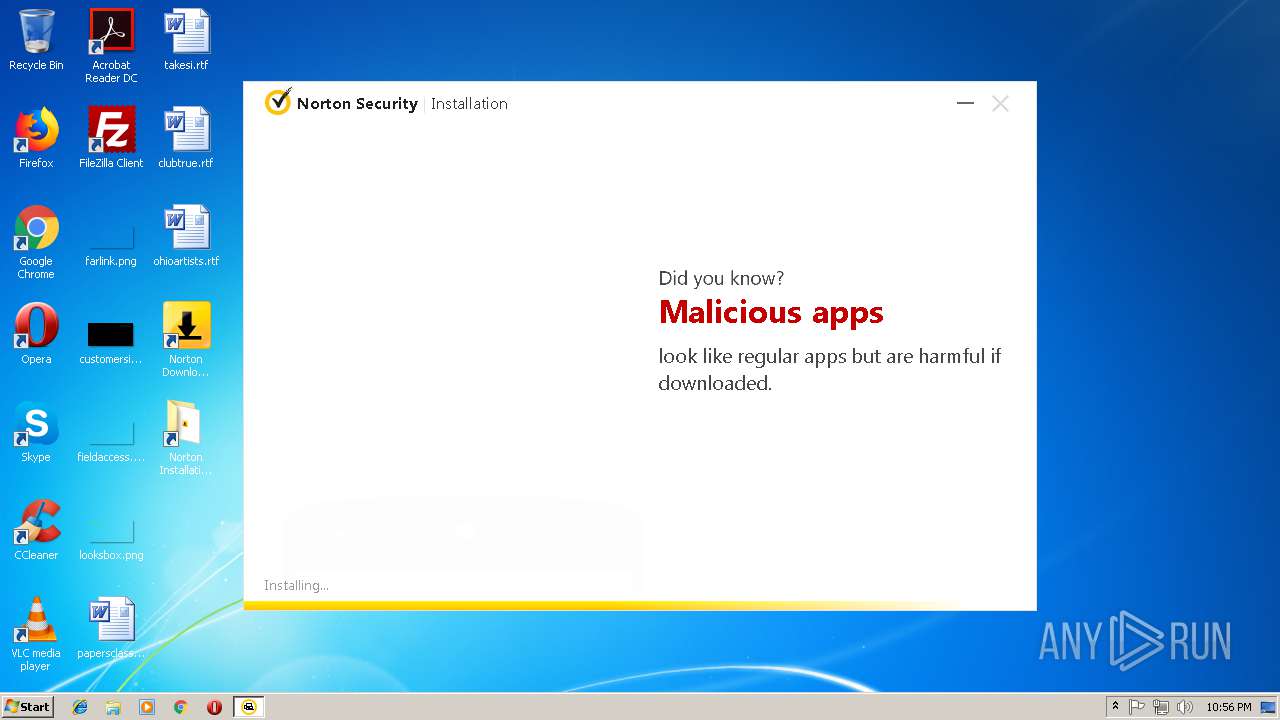Close the Norton Installation window

(1000, 103)
